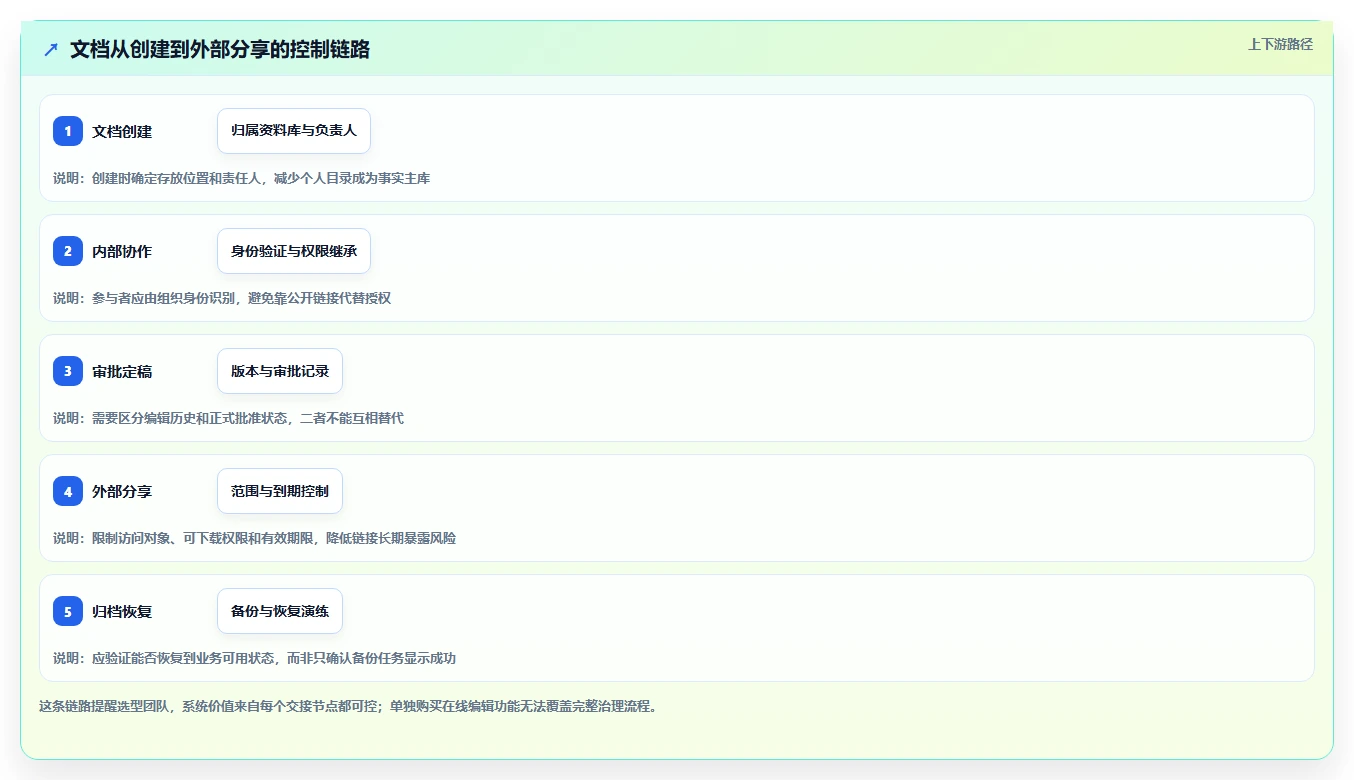1354x780 pixels.
Task: Click the footer summary starting 这条链路提醒选型团队
Action: [348, 706]
